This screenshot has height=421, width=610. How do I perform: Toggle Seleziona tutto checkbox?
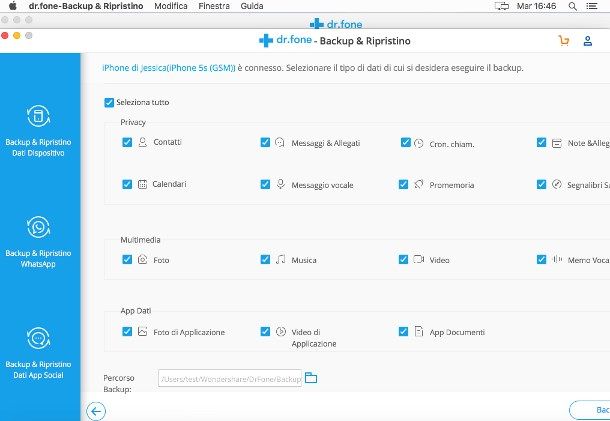click(109, 102)
